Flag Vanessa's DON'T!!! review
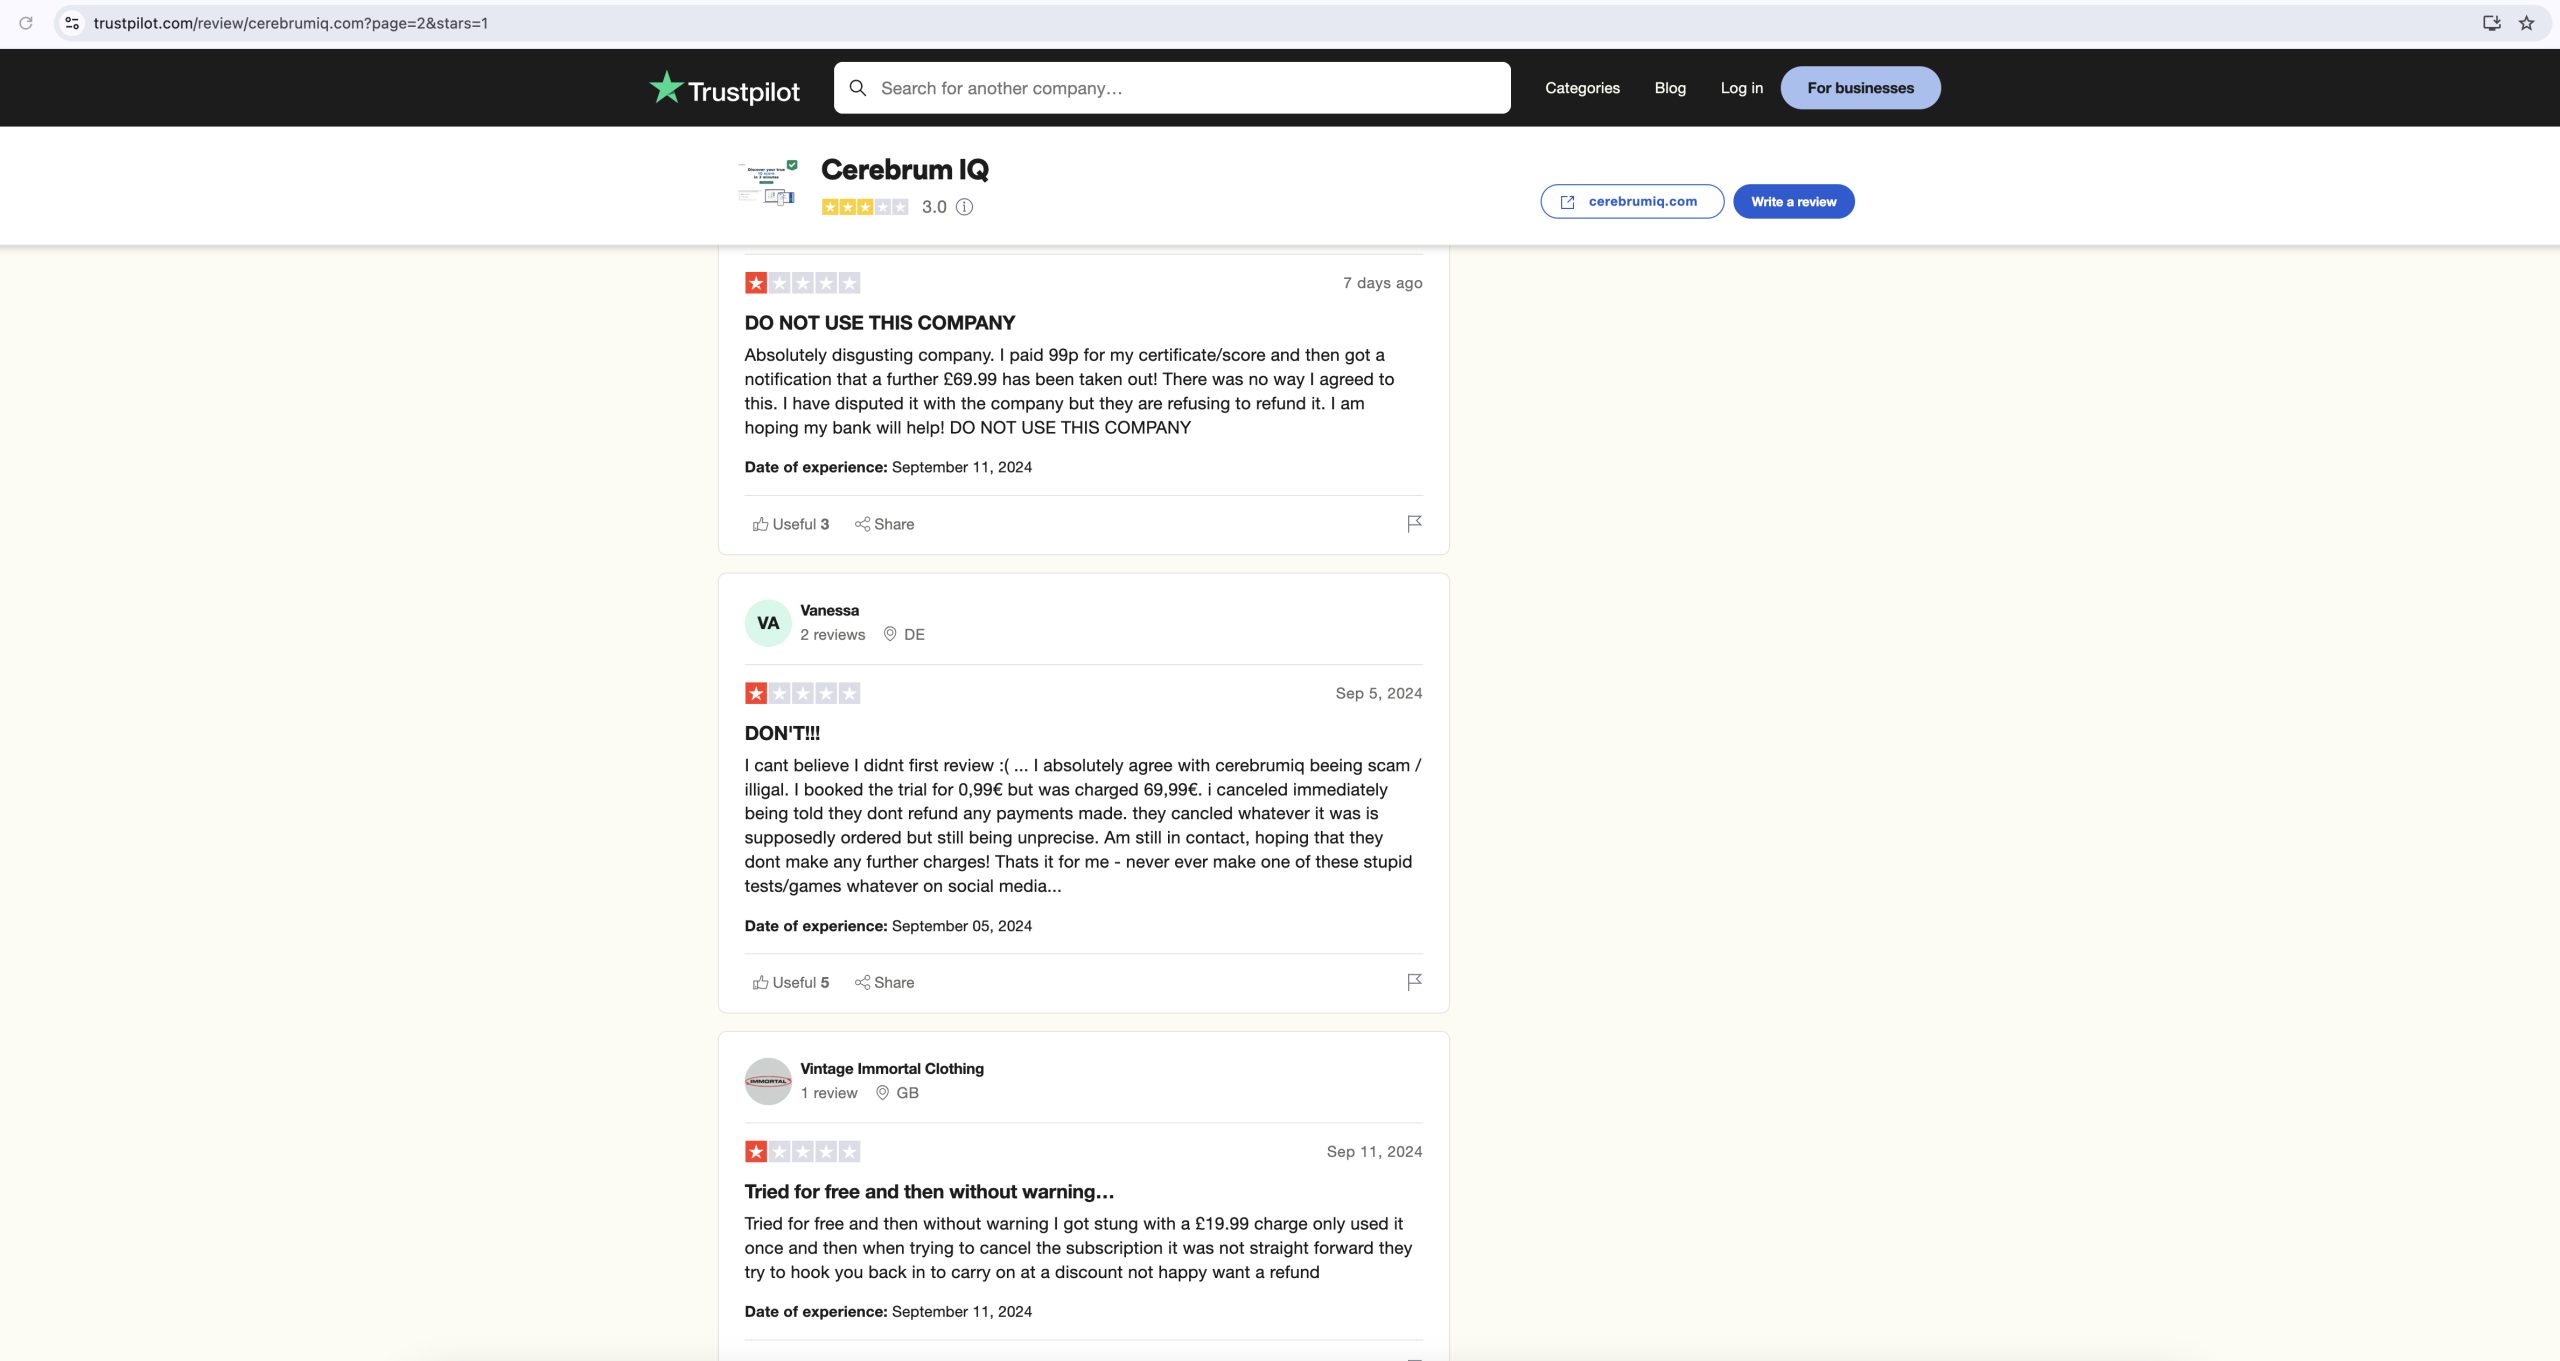The image size is (2560, 1361). tap(1414, 982)
